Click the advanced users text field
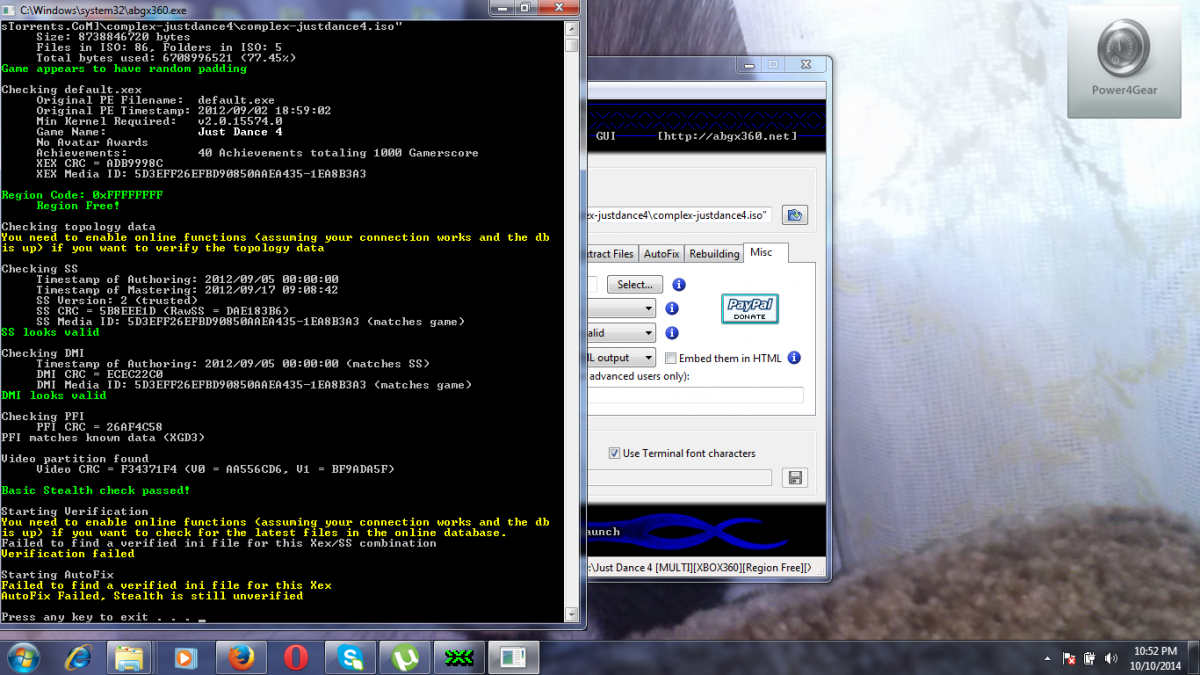The width and height of the screenshot is (1200, 675). (x=695, y=395)
